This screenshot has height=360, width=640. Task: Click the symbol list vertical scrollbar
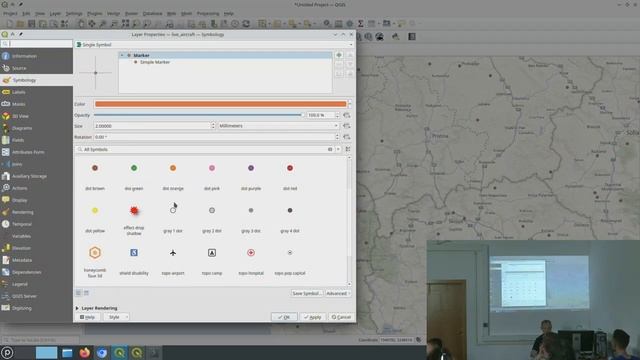pyautogui.click(x=349, y=220)
